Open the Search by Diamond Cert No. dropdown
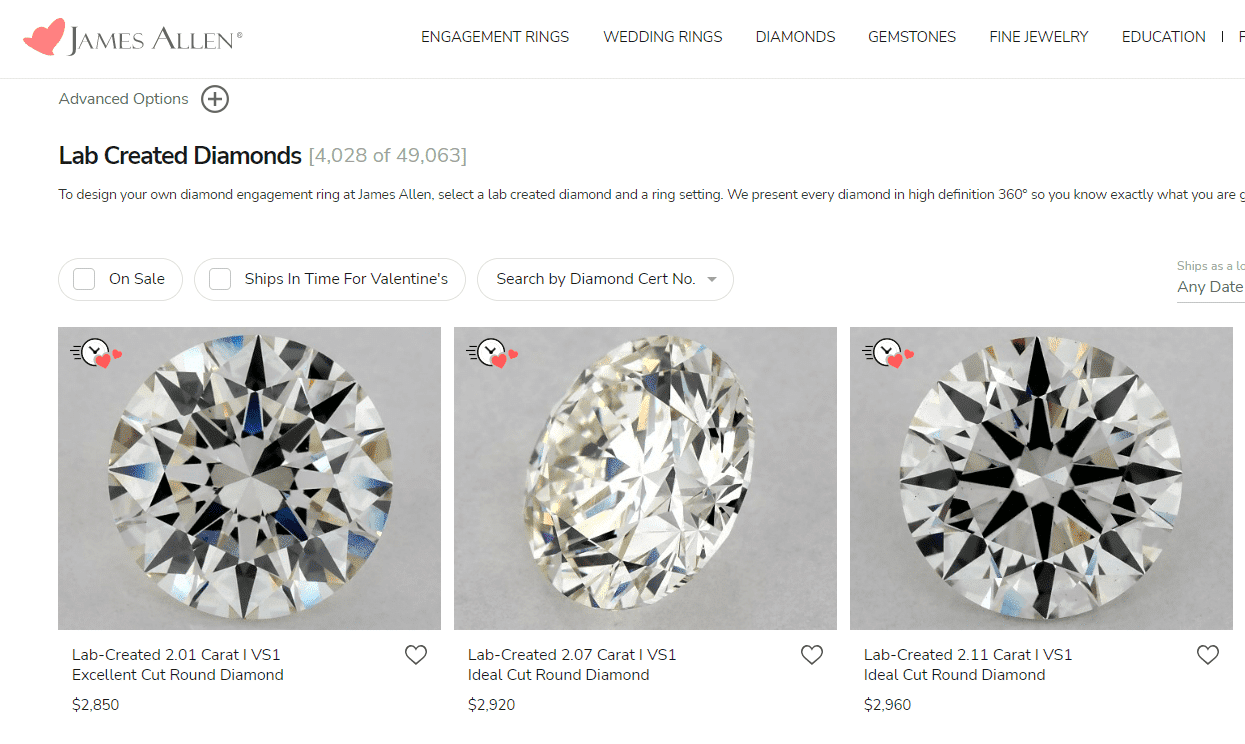The height and width of the screenshot is (744, 1245). click(604, 279)
